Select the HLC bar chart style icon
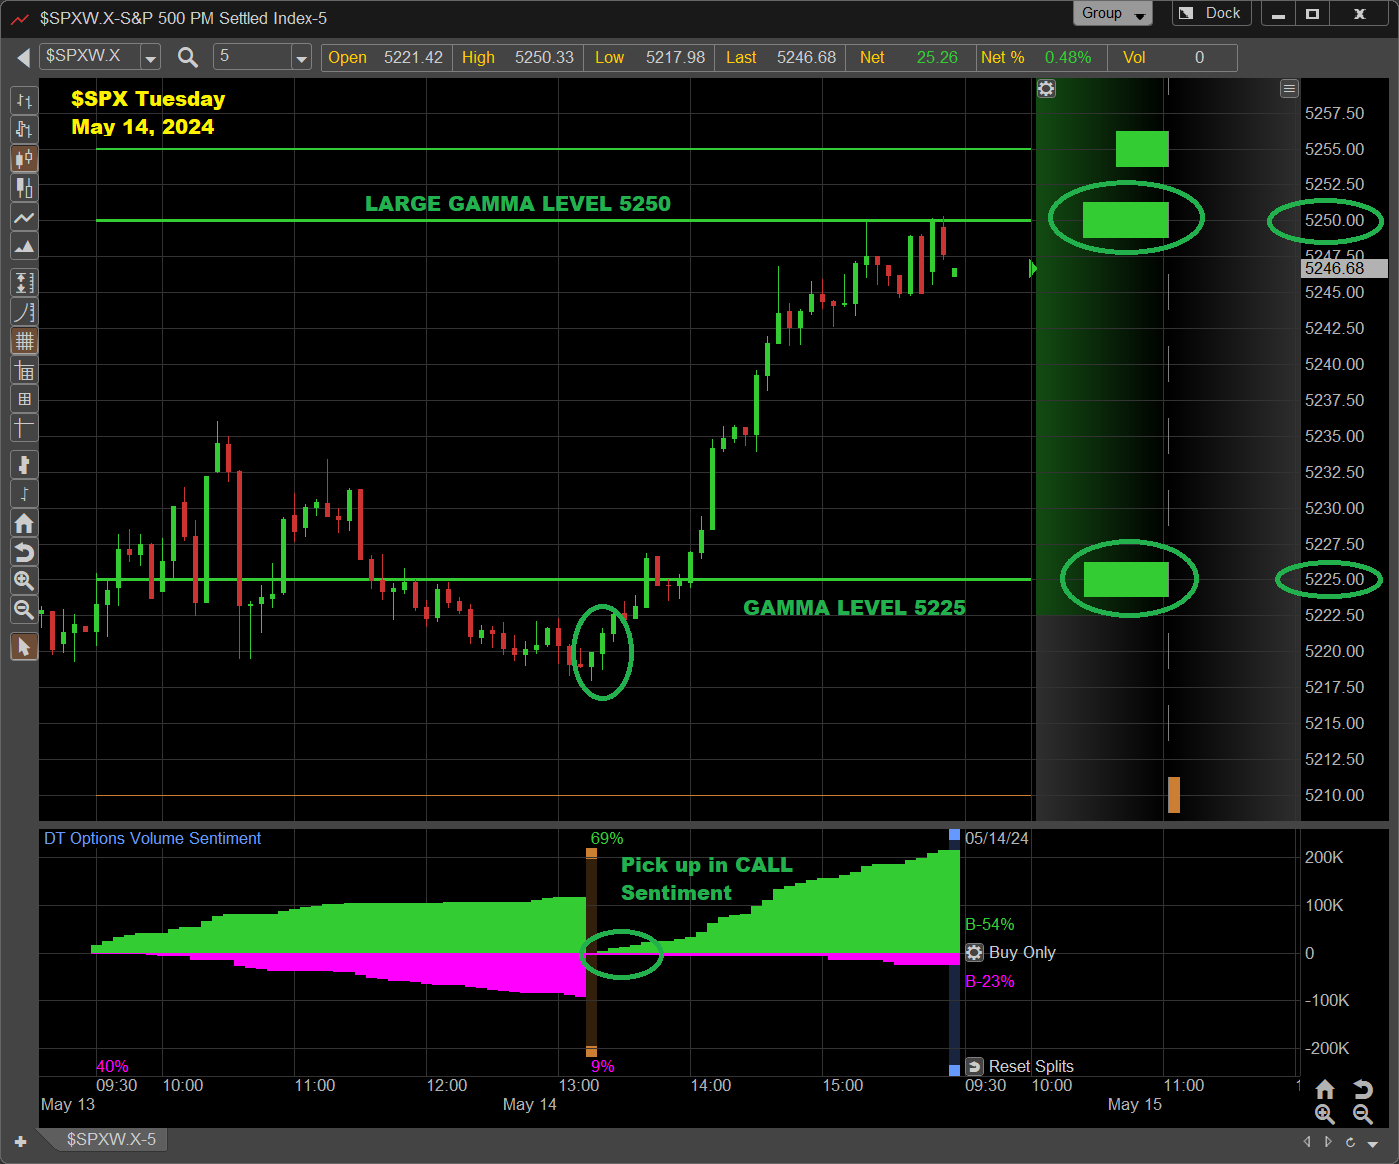 pos(24,130)
